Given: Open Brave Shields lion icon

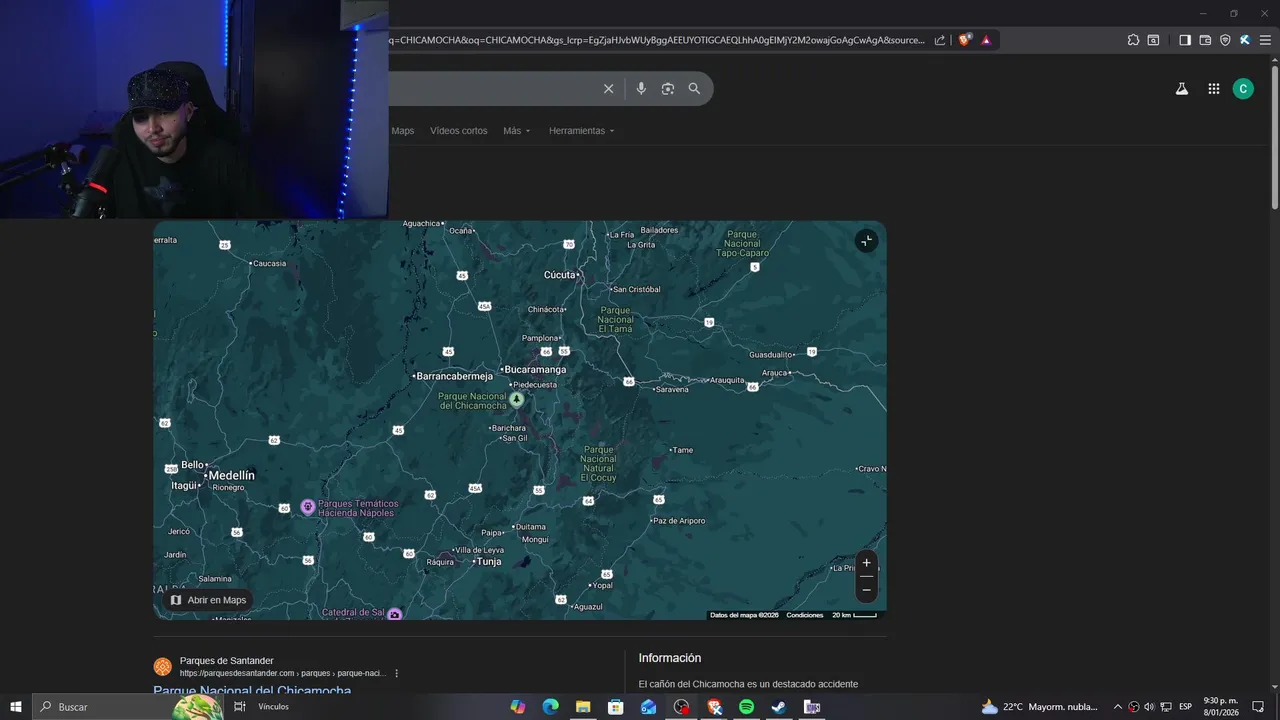Looking at the screenshot, I should 964,40.
